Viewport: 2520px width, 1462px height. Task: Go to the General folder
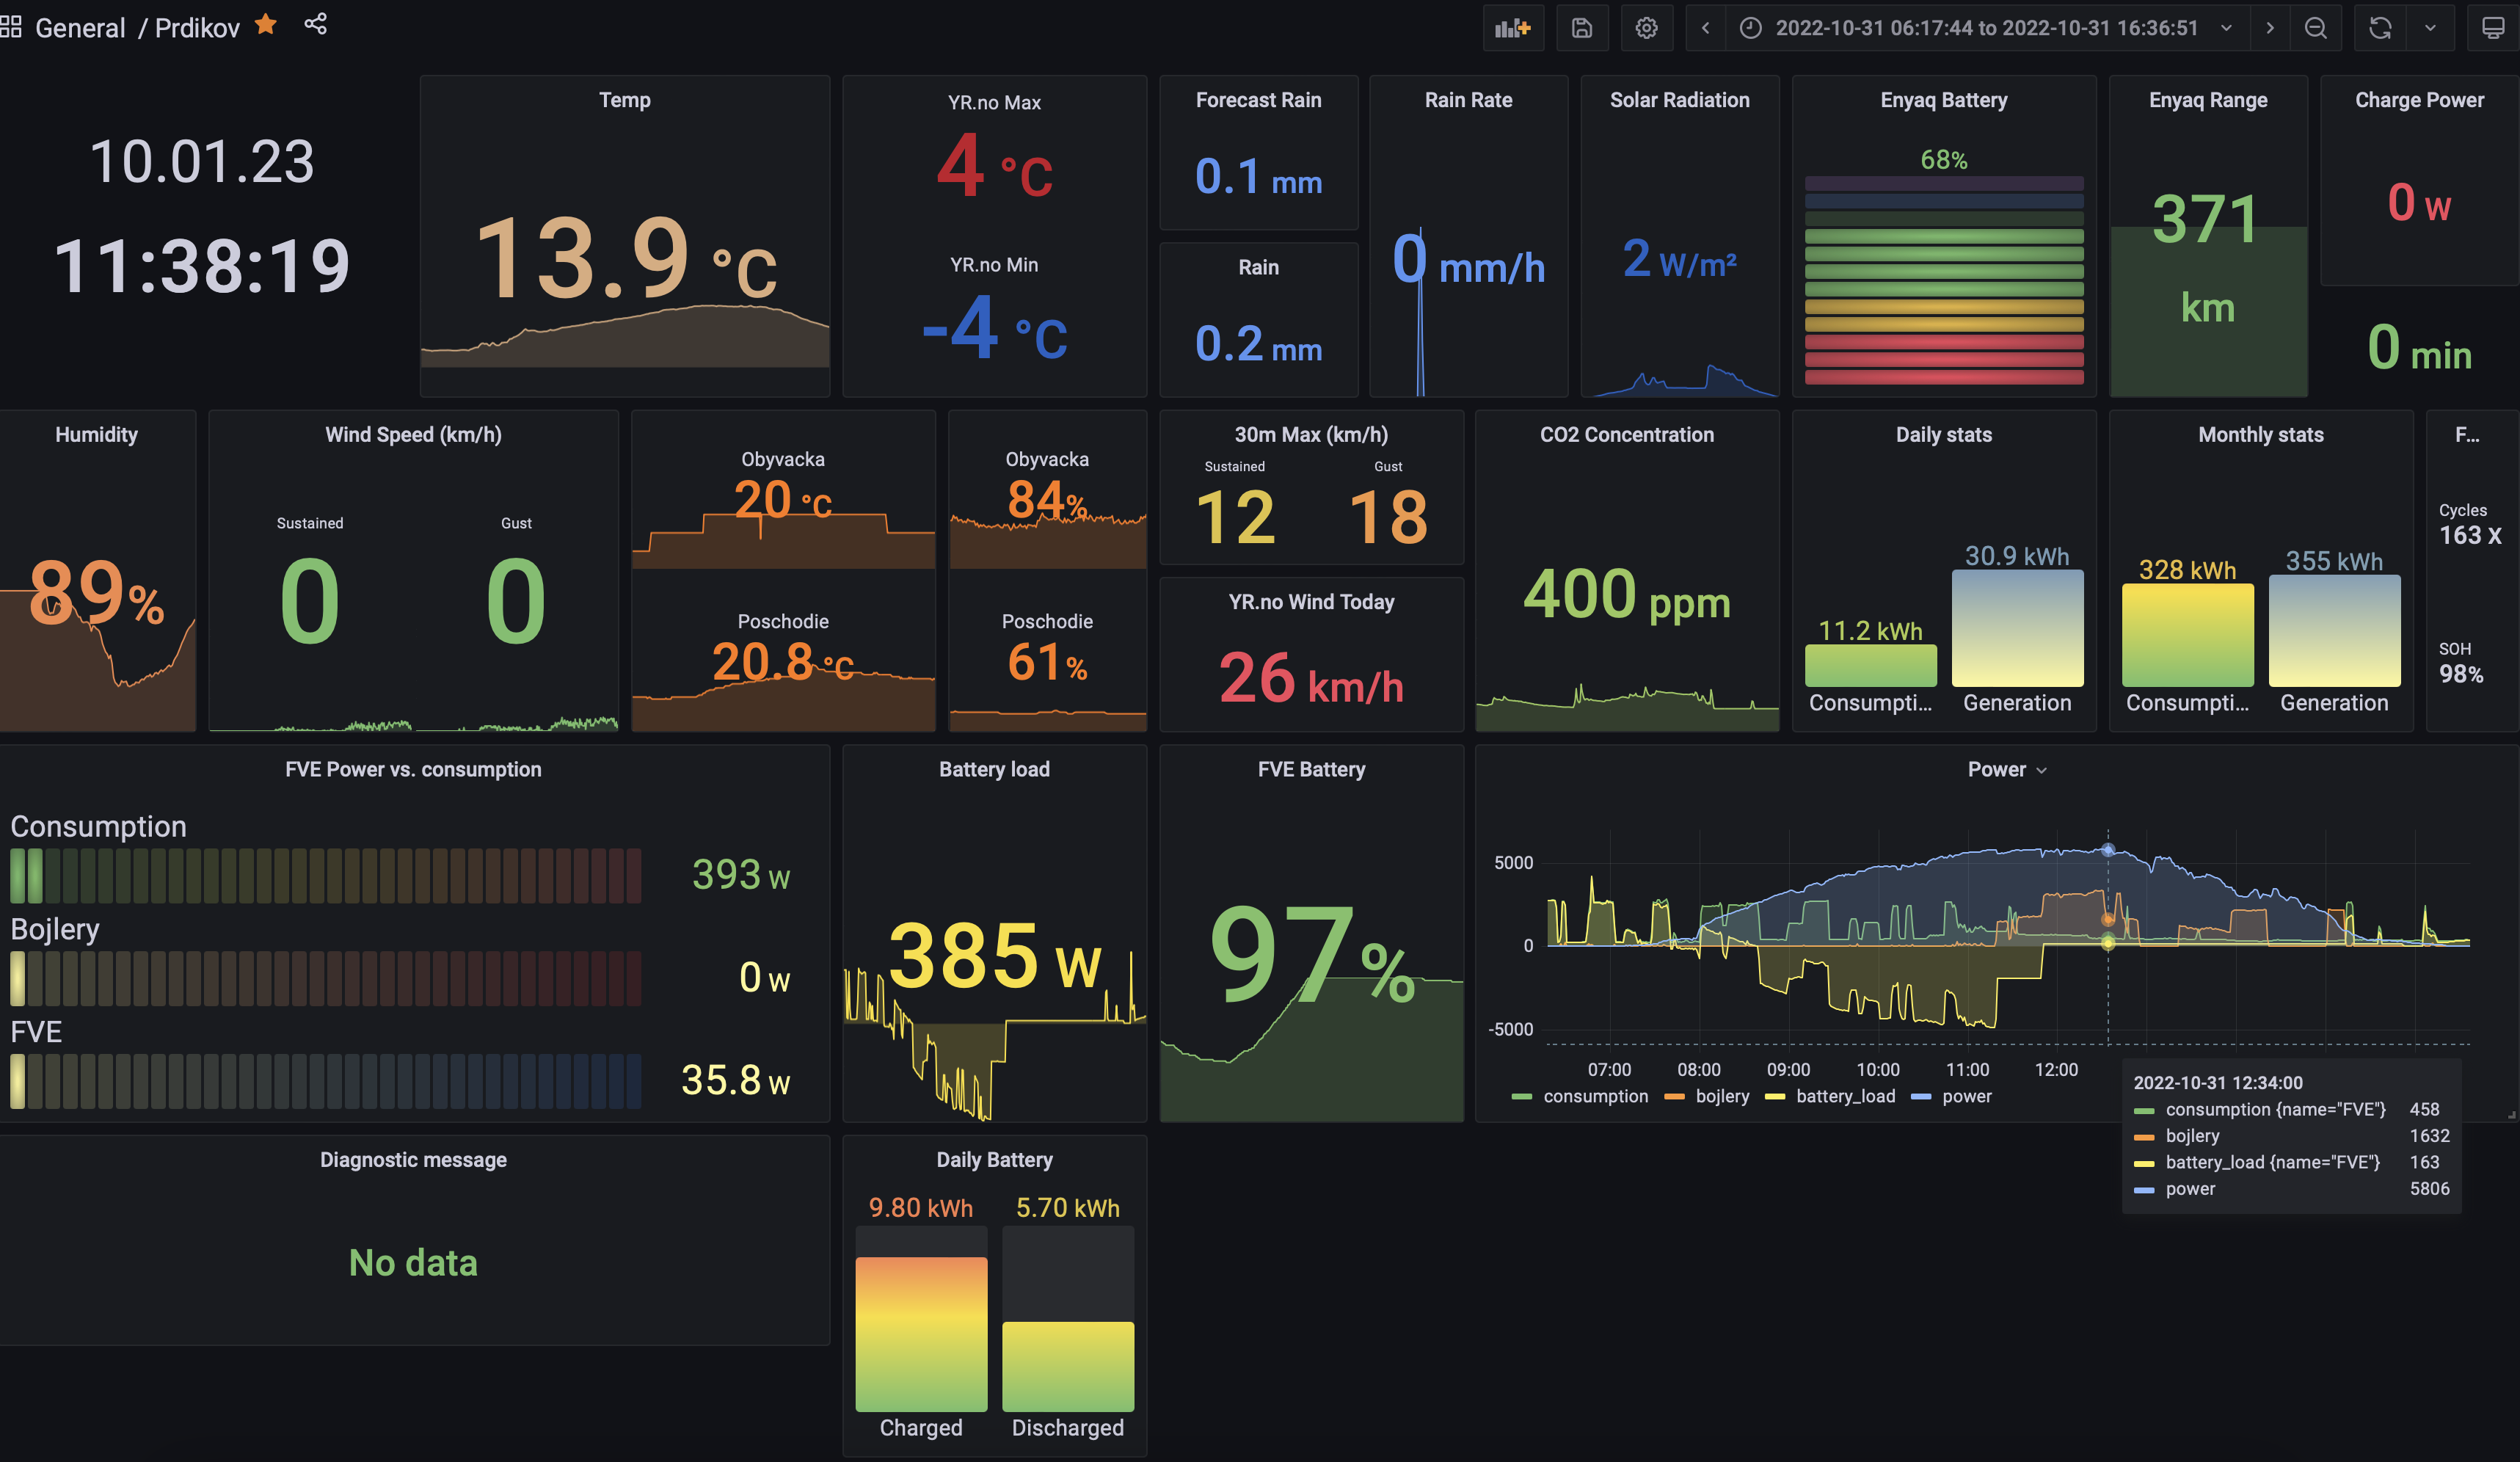(x=80, y=28)
